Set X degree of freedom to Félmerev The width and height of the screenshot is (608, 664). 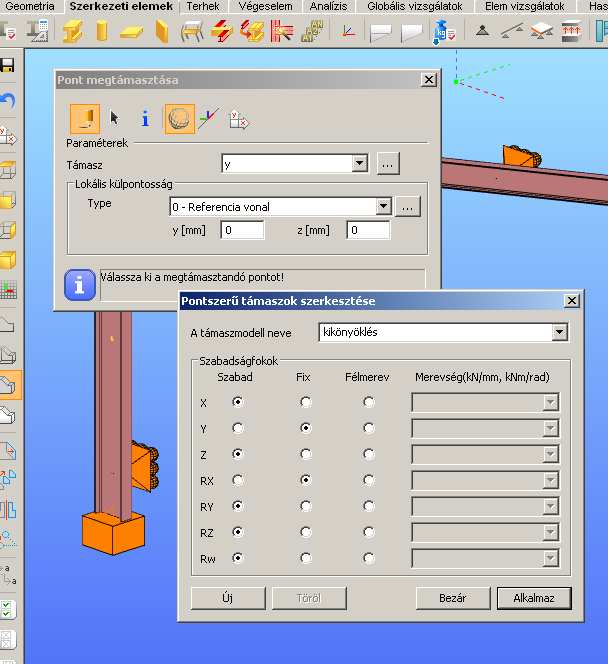(x=369, y=402)
